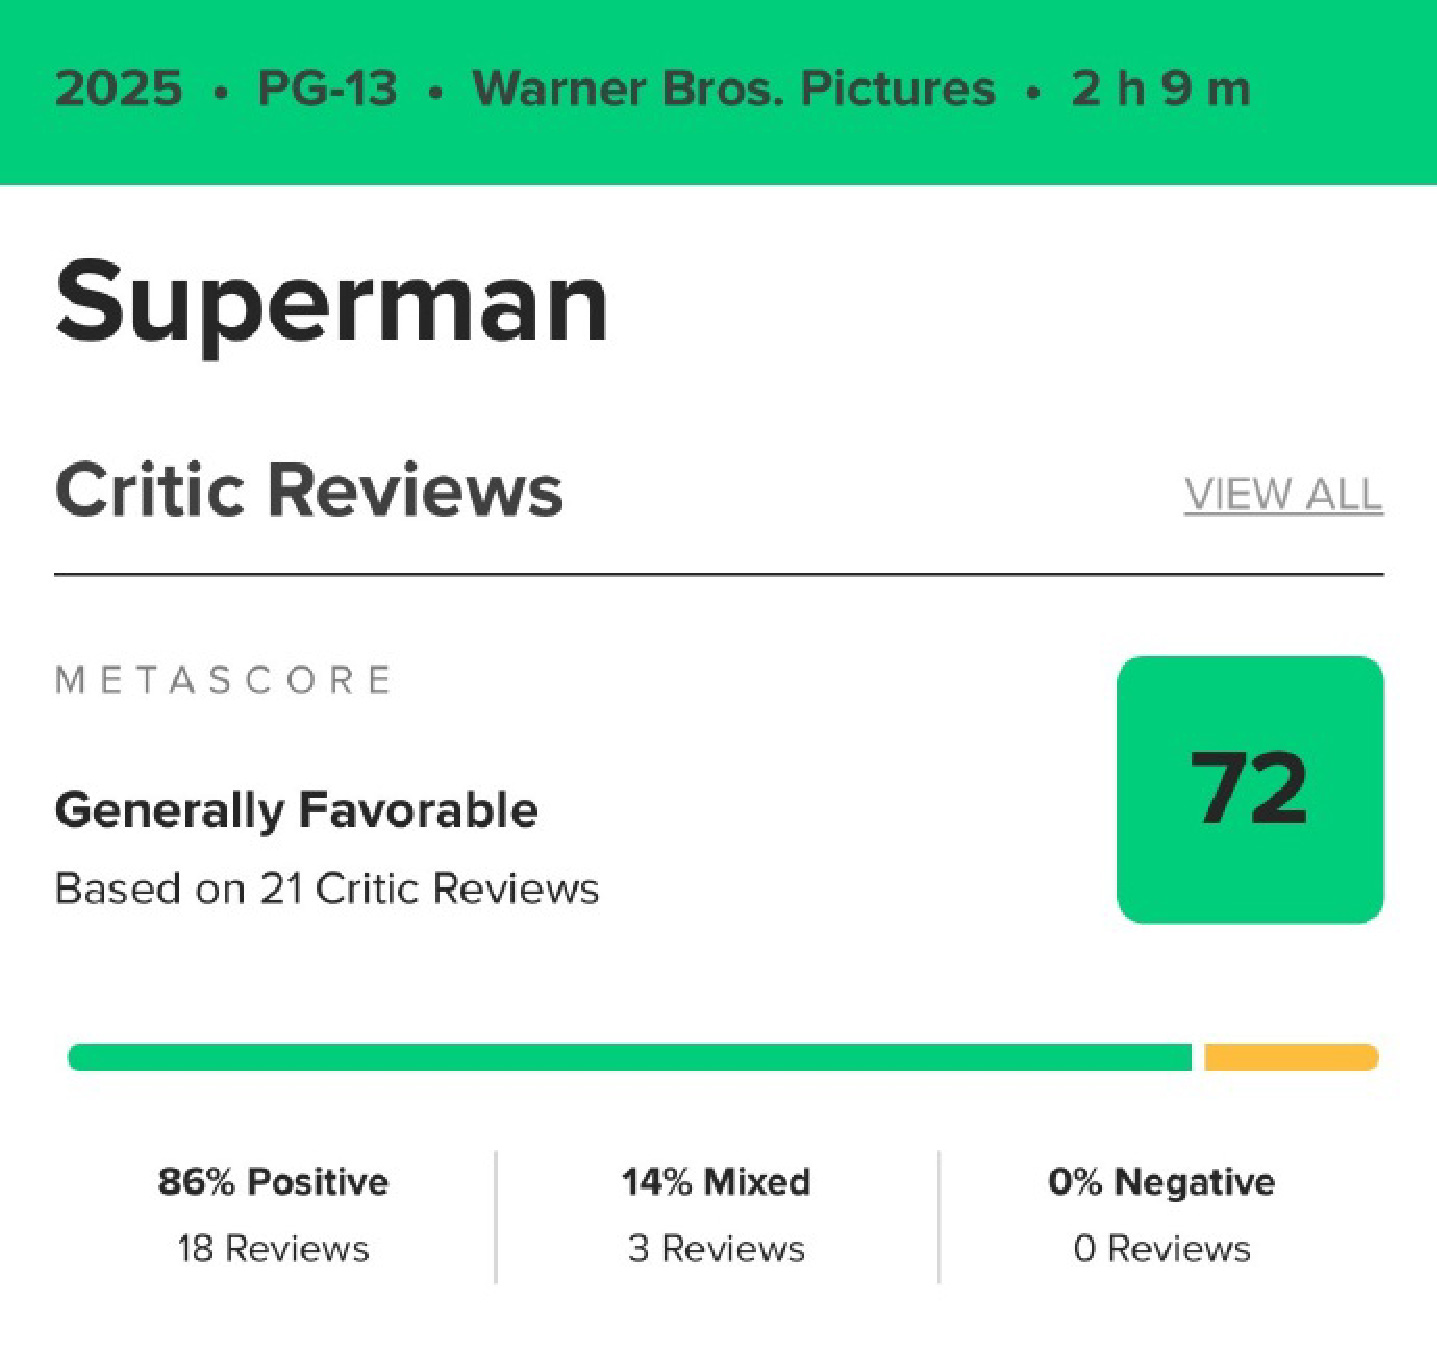Image resolution: width=1437 pixels, height=1350 pixels.
Task: Click the PG-13 rating label
Action: click(327, 88)
